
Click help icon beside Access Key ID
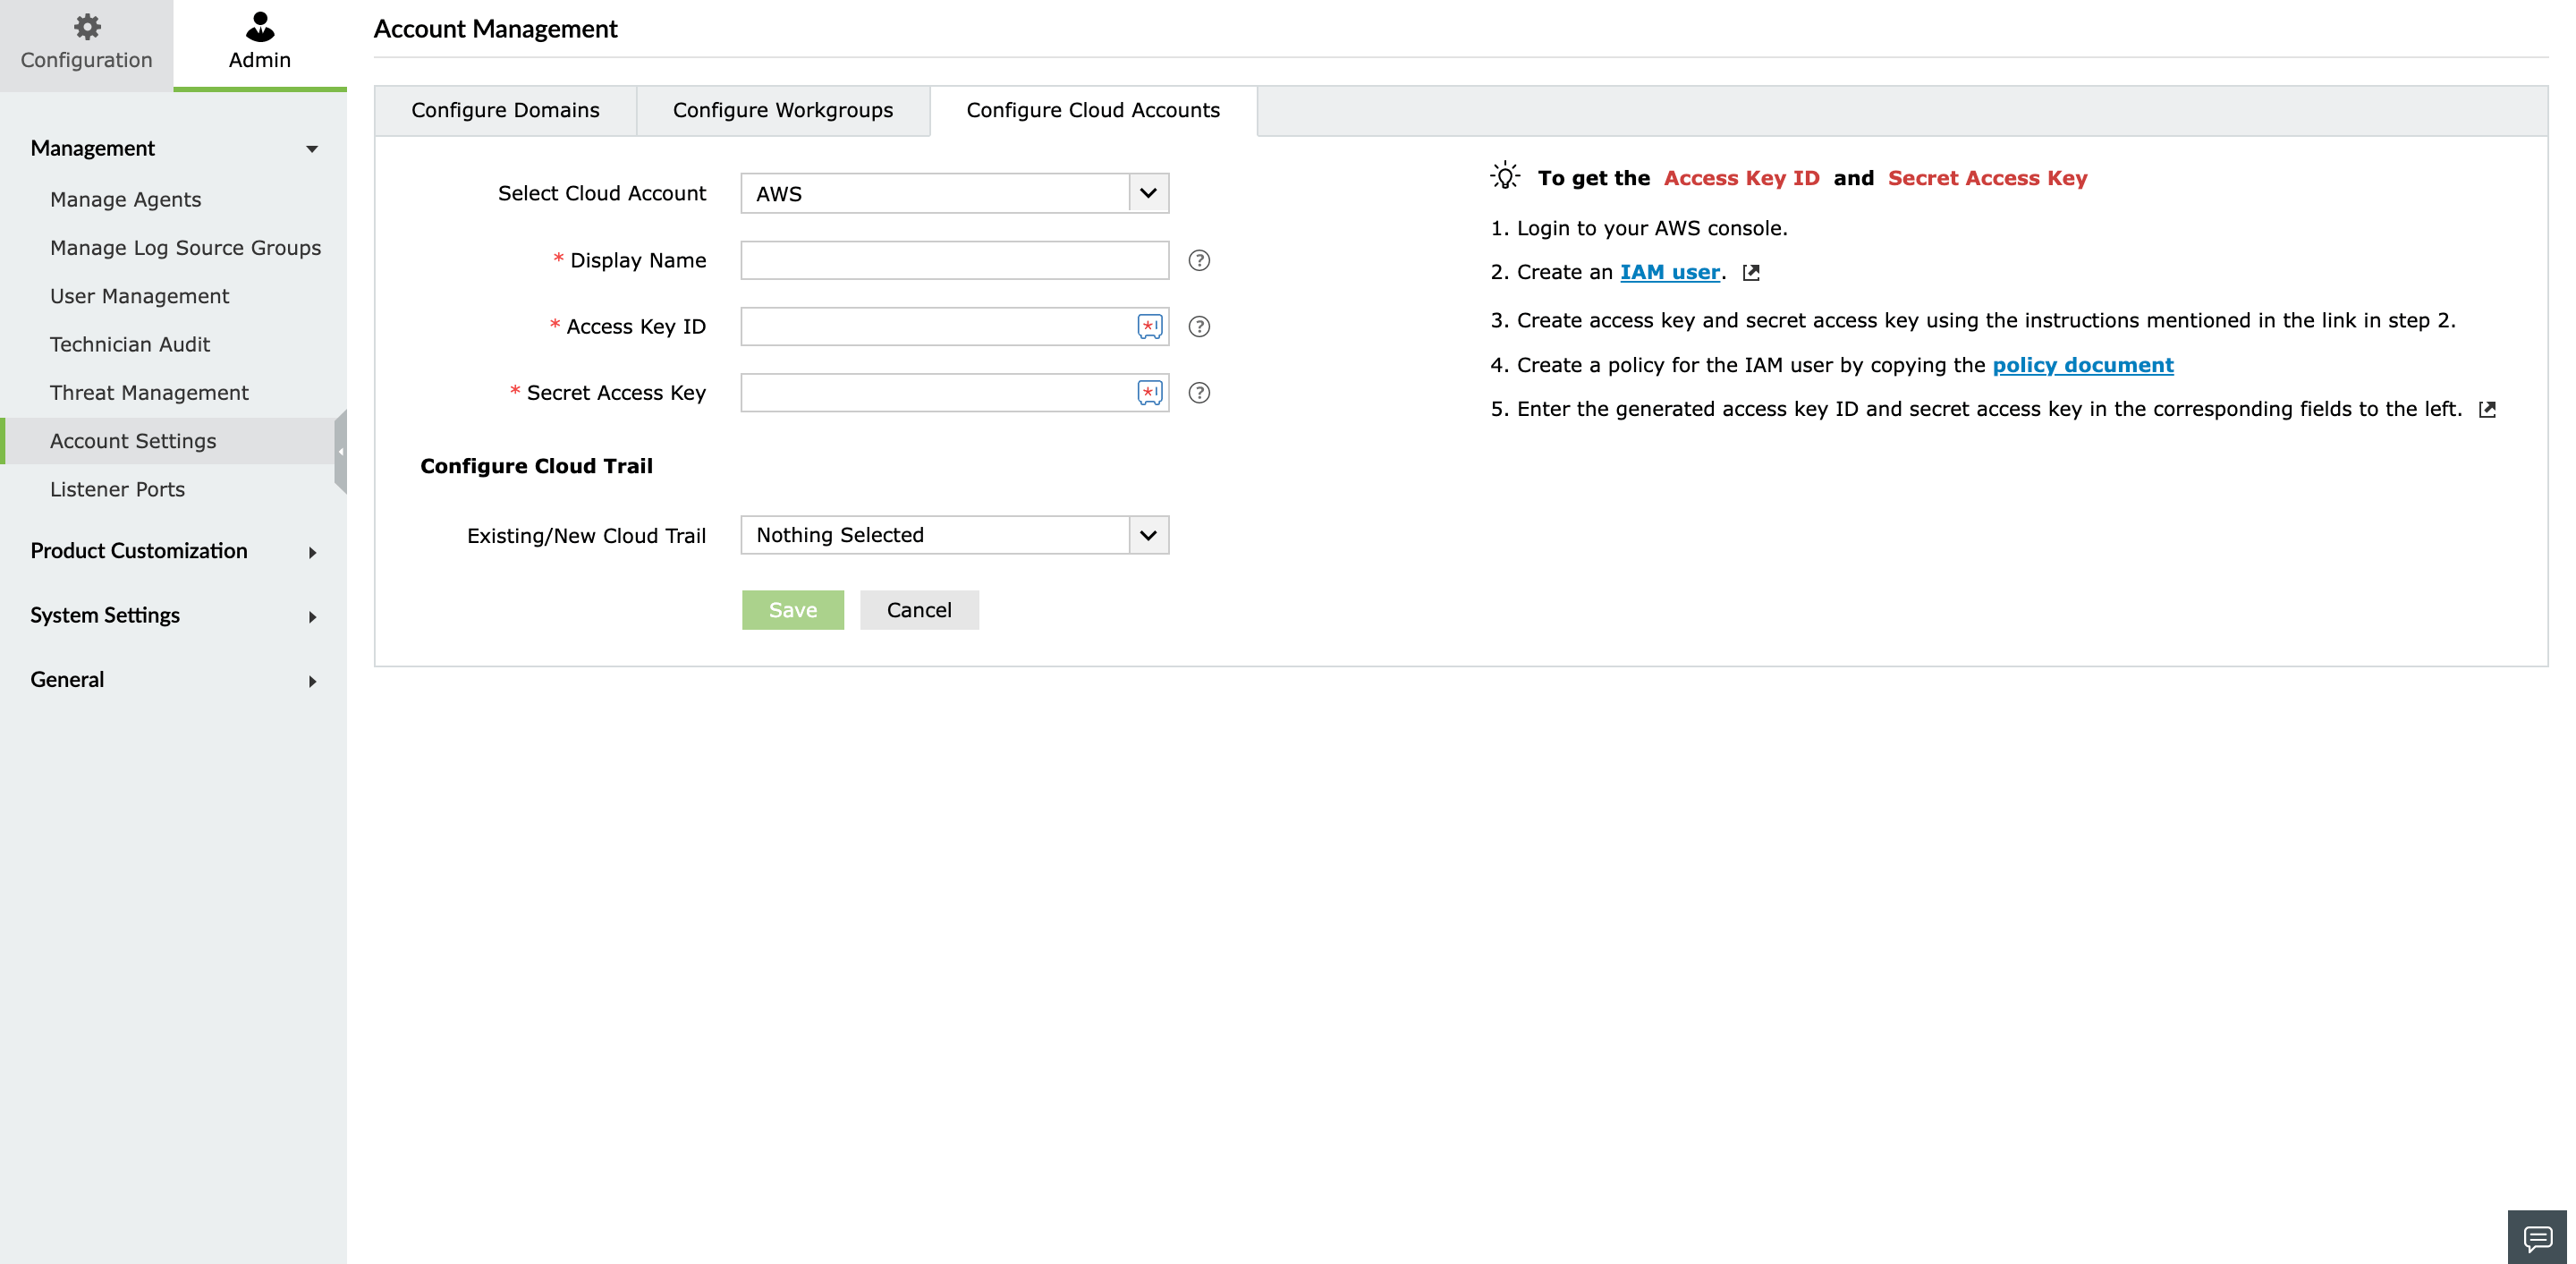(1199, 326)
